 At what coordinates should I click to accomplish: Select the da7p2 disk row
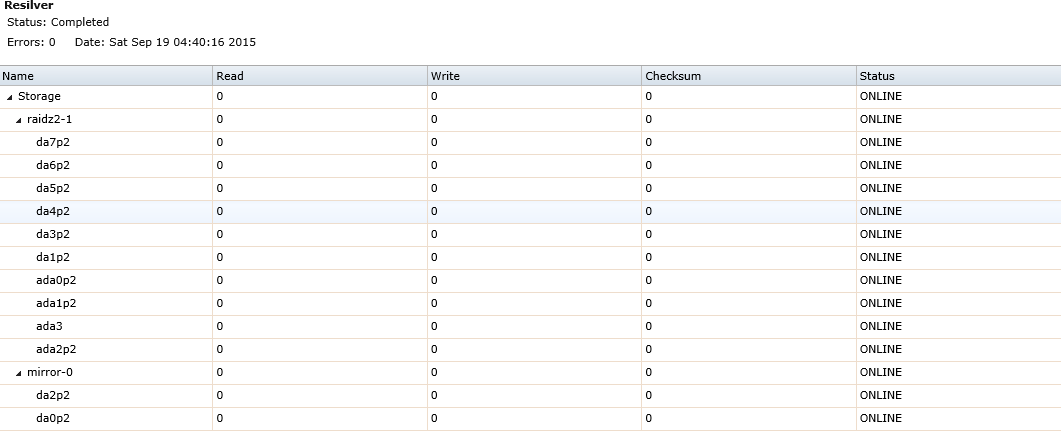point(53,142)
